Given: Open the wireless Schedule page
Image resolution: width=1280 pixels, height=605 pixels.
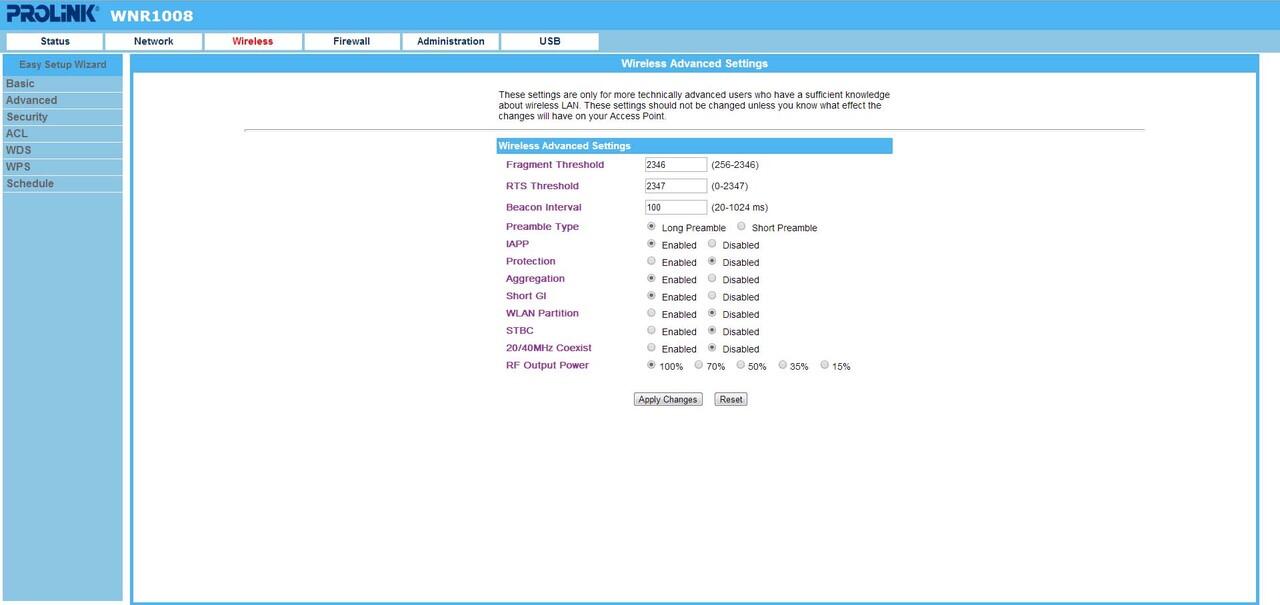Looking at the screenshot, I should [30, 184].
